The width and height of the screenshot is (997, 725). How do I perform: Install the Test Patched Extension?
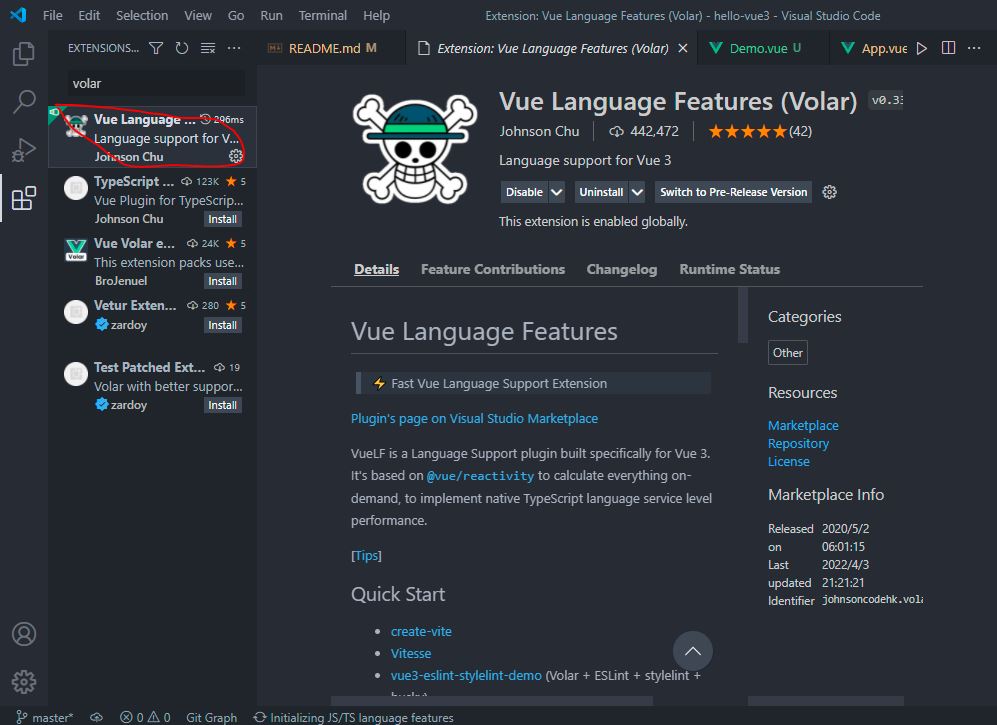[x=223, y=405]
